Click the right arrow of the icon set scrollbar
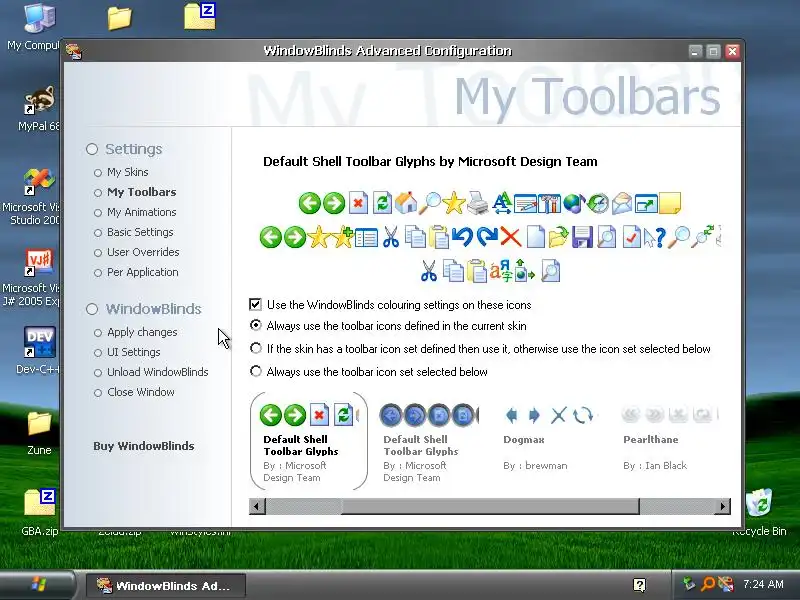This screenshot has height=600, width=800. [722, 506]
